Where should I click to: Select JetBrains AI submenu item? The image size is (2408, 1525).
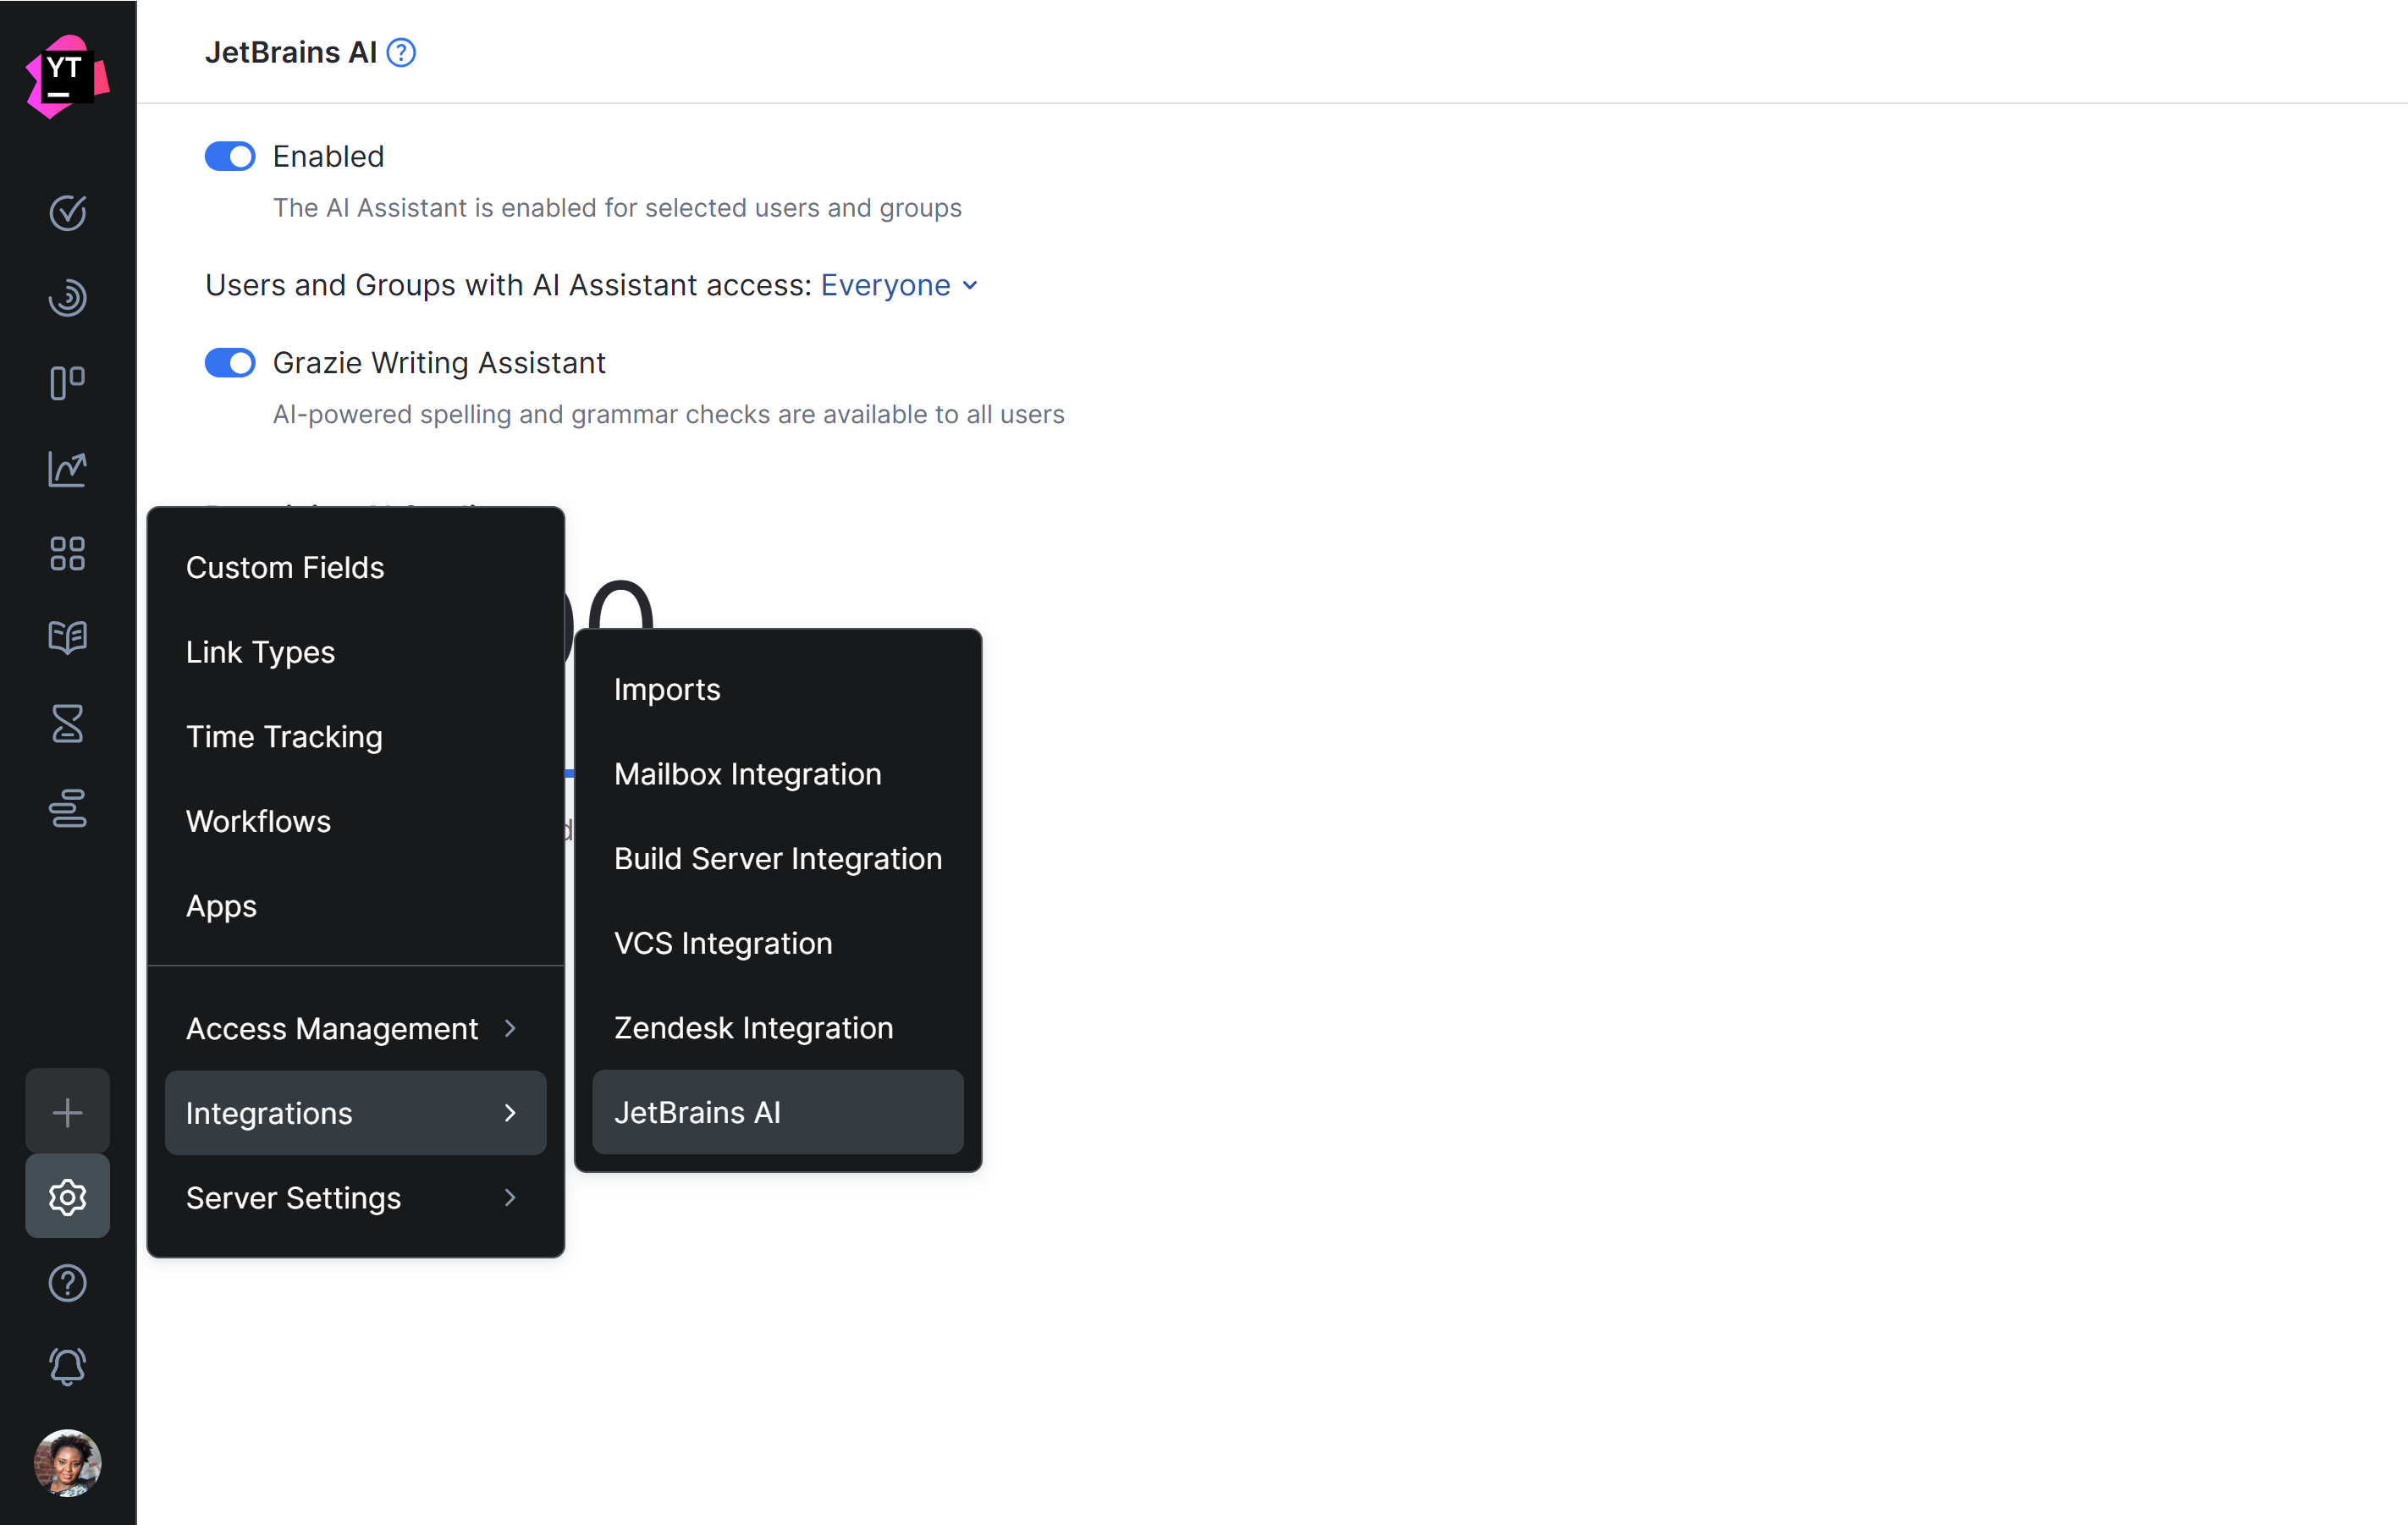[777, 1112]
